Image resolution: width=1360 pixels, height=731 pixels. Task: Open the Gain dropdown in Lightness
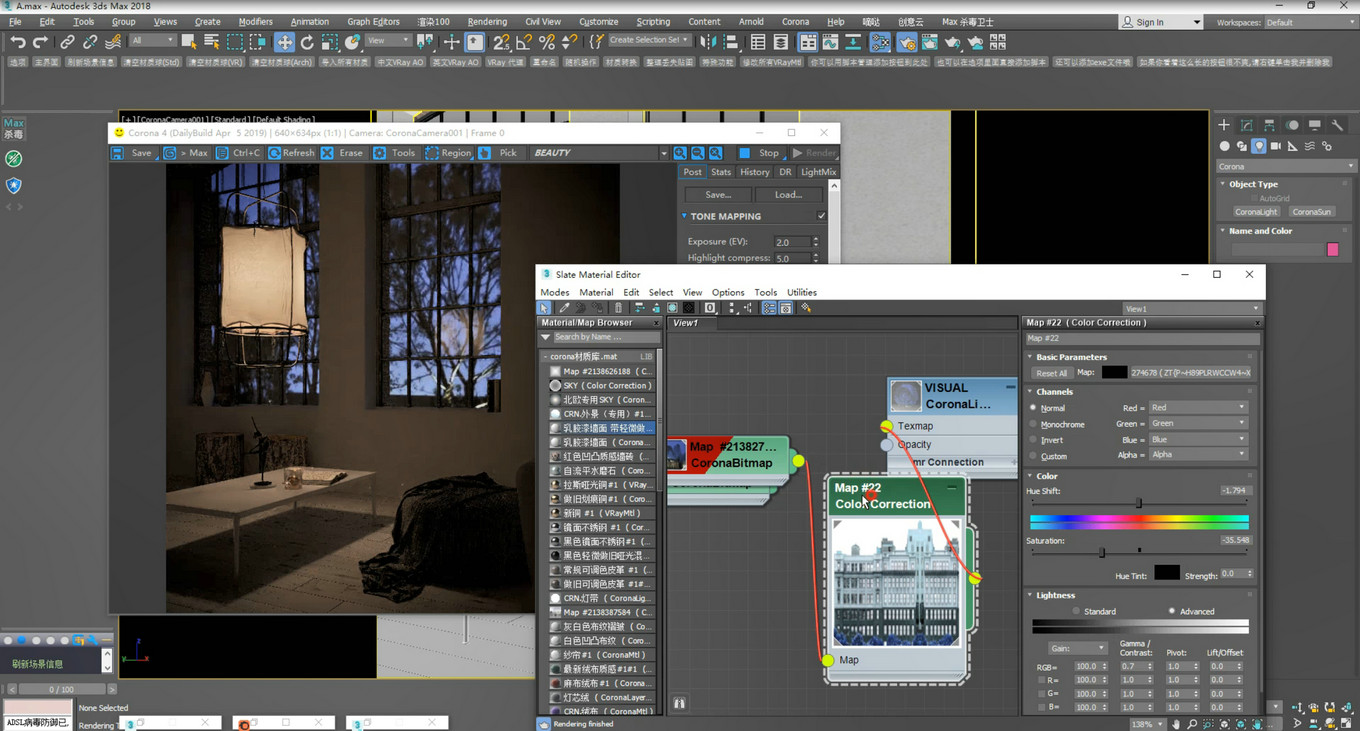click(x=1077, y=648)
